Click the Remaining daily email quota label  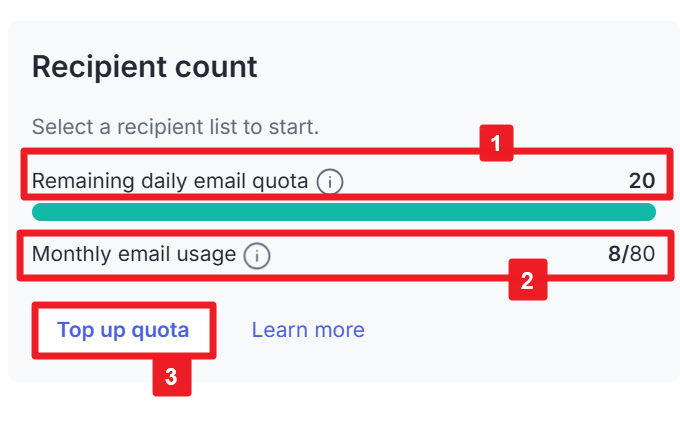[170, 182]
